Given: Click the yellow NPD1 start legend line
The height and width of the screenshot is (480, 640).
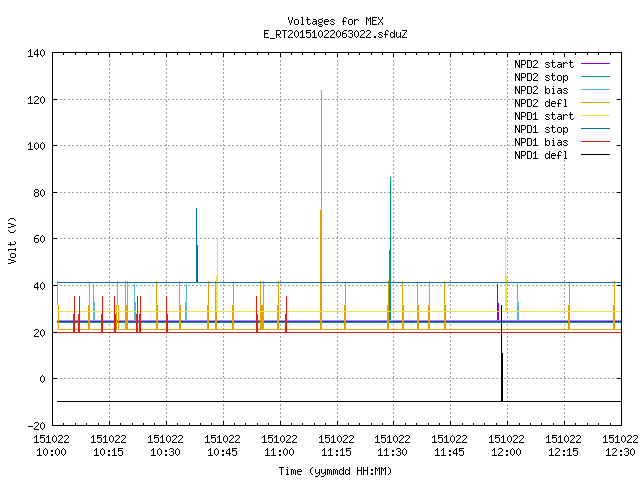Looking at the screenshot, I should (596, 116).
